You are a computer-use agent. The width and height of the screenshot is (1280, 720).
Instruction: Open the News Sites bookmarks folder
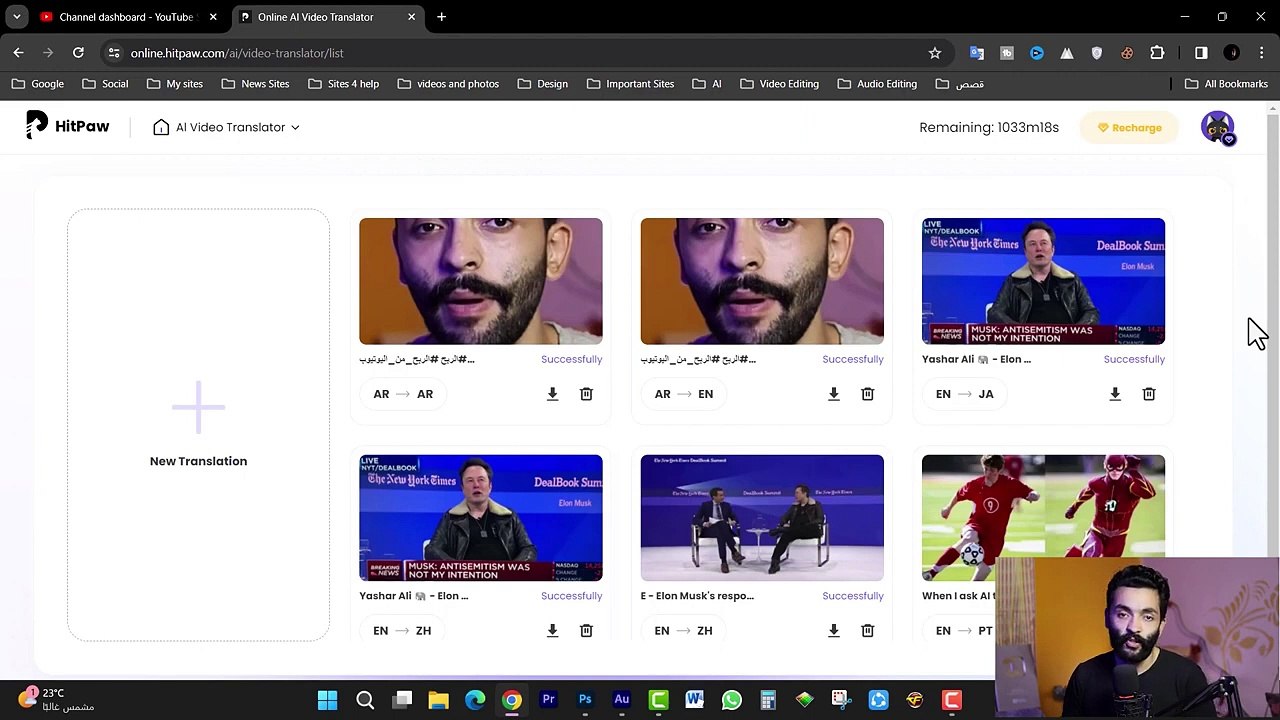coord(255,84)
